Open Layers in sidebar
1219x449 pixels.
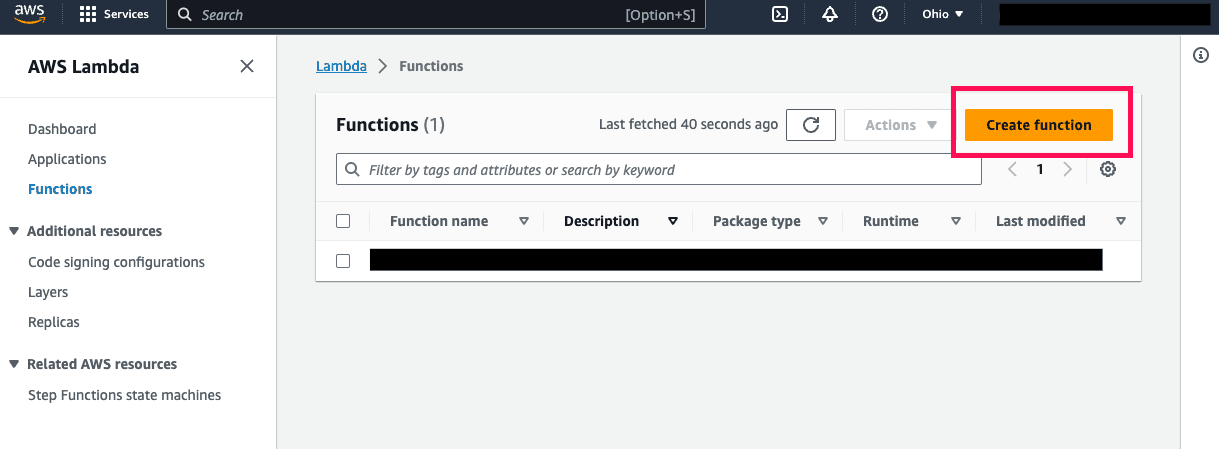point(48,292)
